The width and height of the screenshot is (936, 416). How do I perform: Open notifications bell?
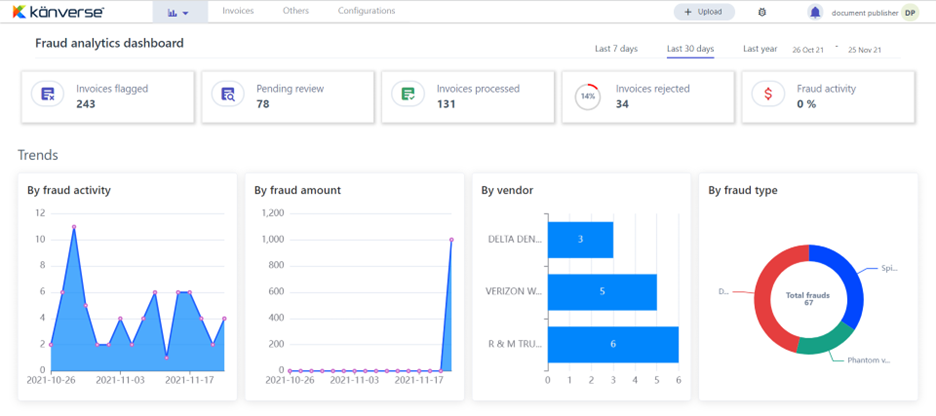tap(815, 12)
